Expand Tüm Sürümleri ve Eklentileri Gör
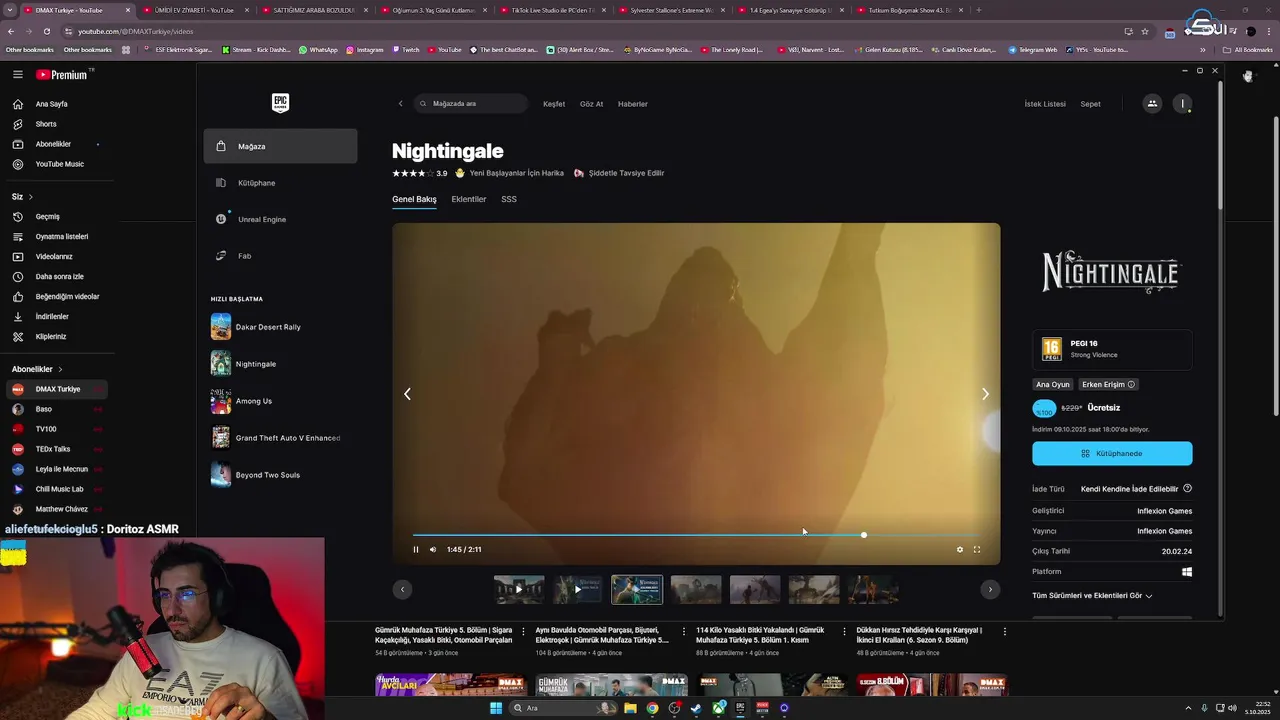The image size is (1280, 720). point(1092,595)
